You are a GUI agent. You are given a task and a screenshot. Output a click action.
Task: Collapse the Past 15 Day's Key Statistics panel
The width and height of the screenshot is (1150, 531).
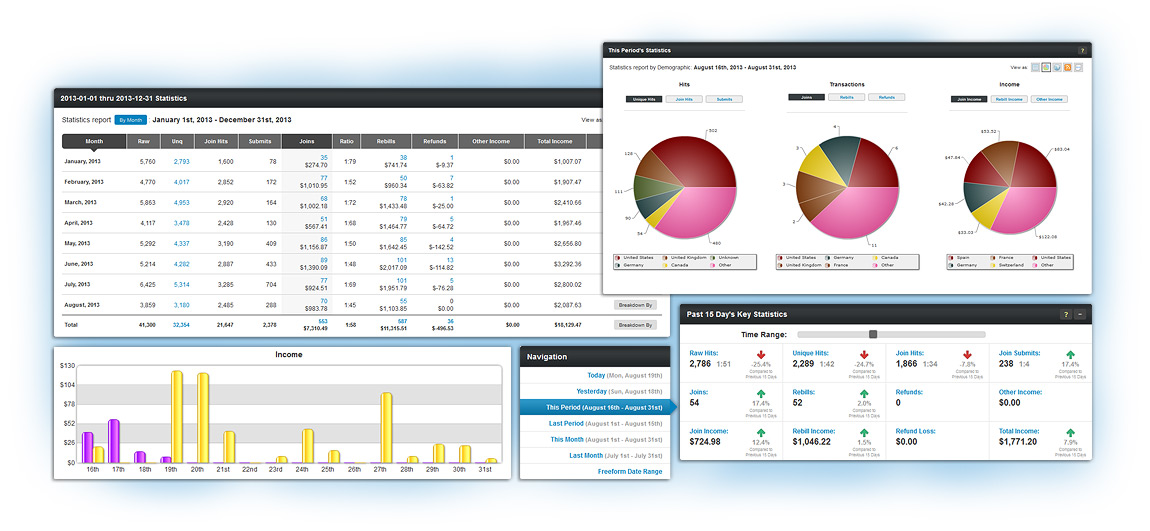coord(1080,315)
